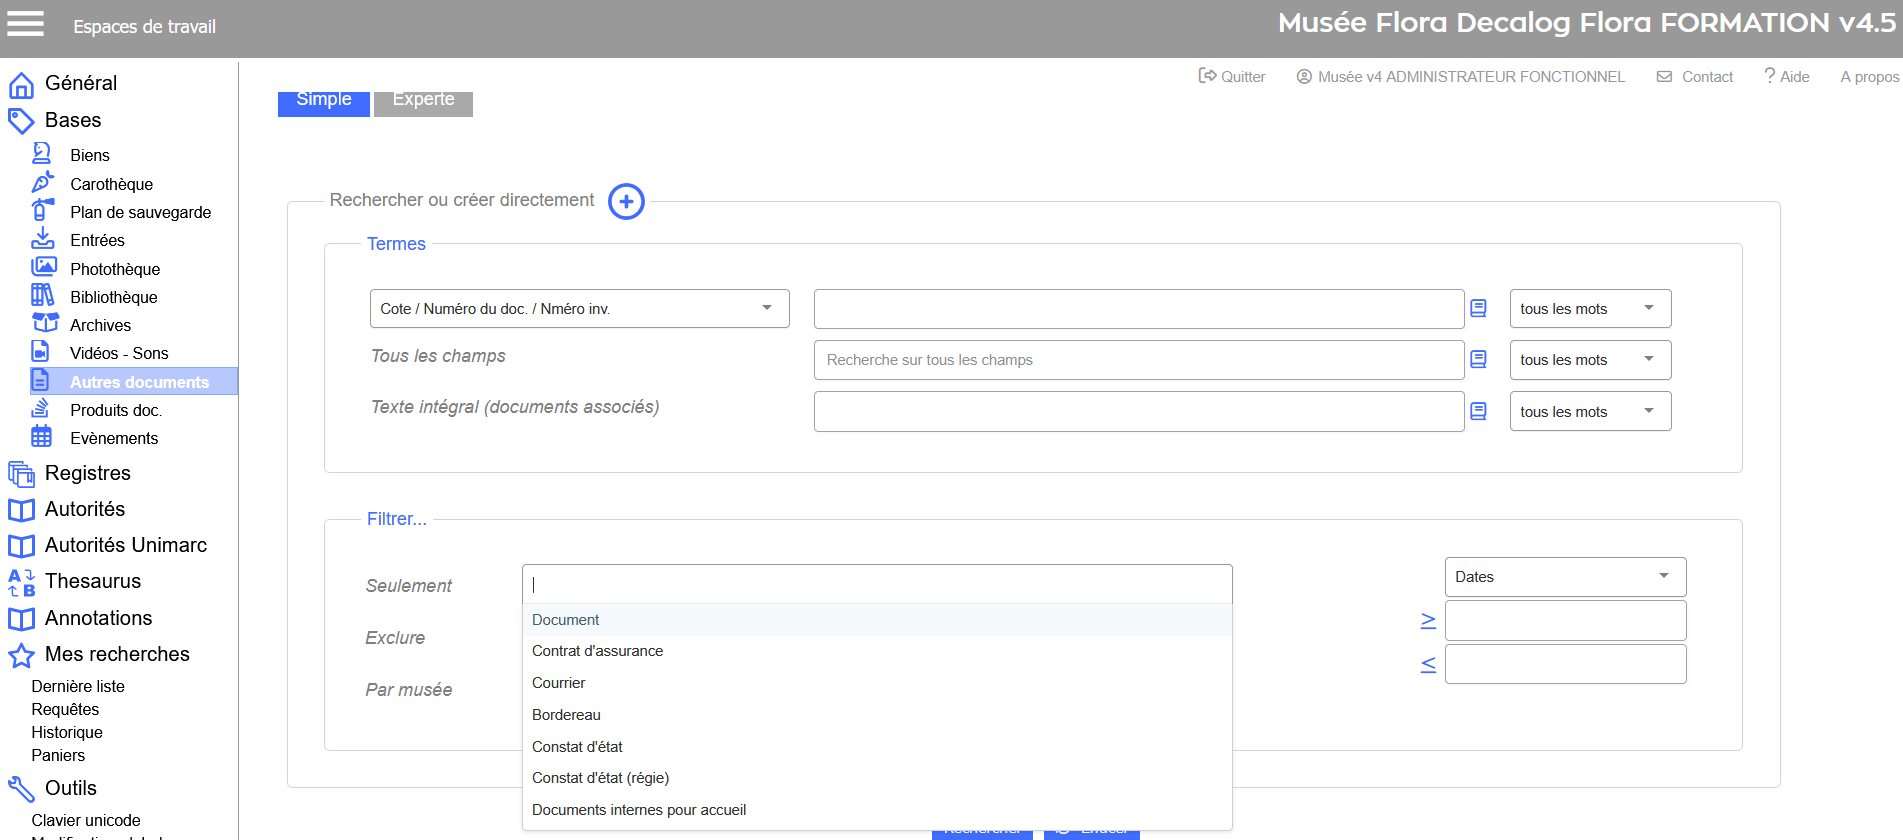Viewport: 1903px width, 840px height.
Task: Open index list icon beside Cote field
Action: pos(1478,309)
